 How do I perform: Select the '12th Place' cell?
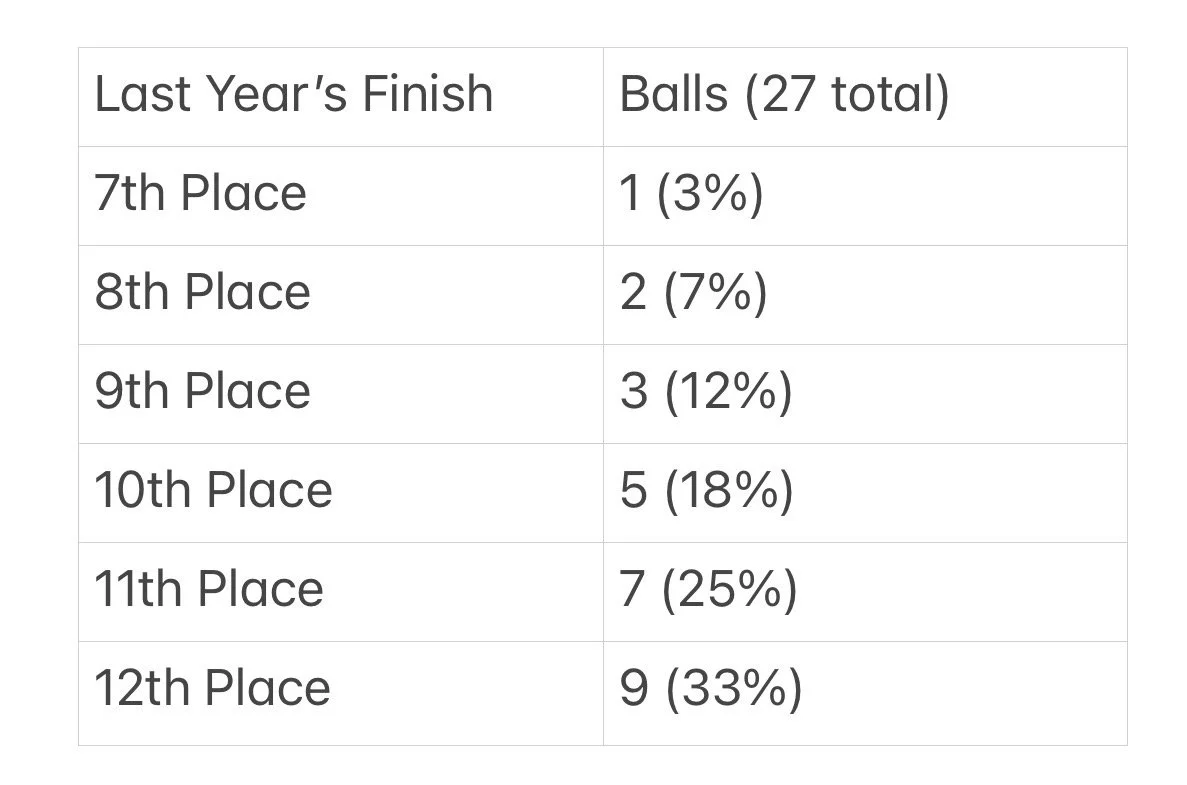click(x=341, y=693)
